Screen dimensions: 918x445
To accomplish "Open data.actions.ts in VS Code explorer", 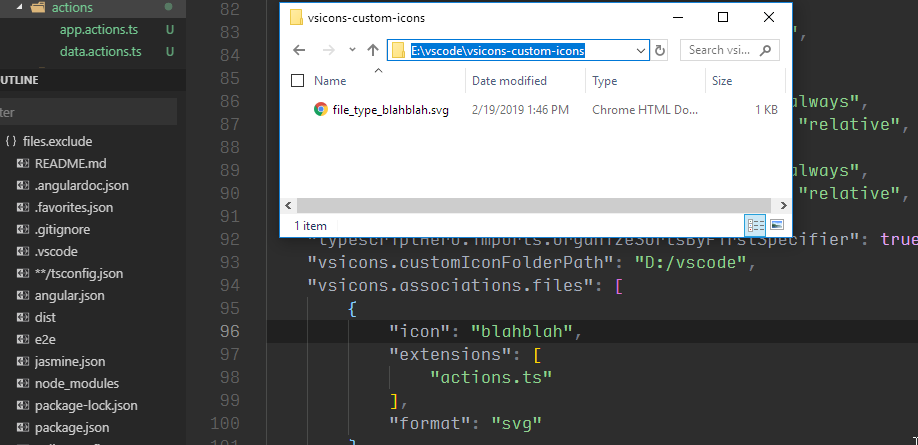I will tap(100, 52).
